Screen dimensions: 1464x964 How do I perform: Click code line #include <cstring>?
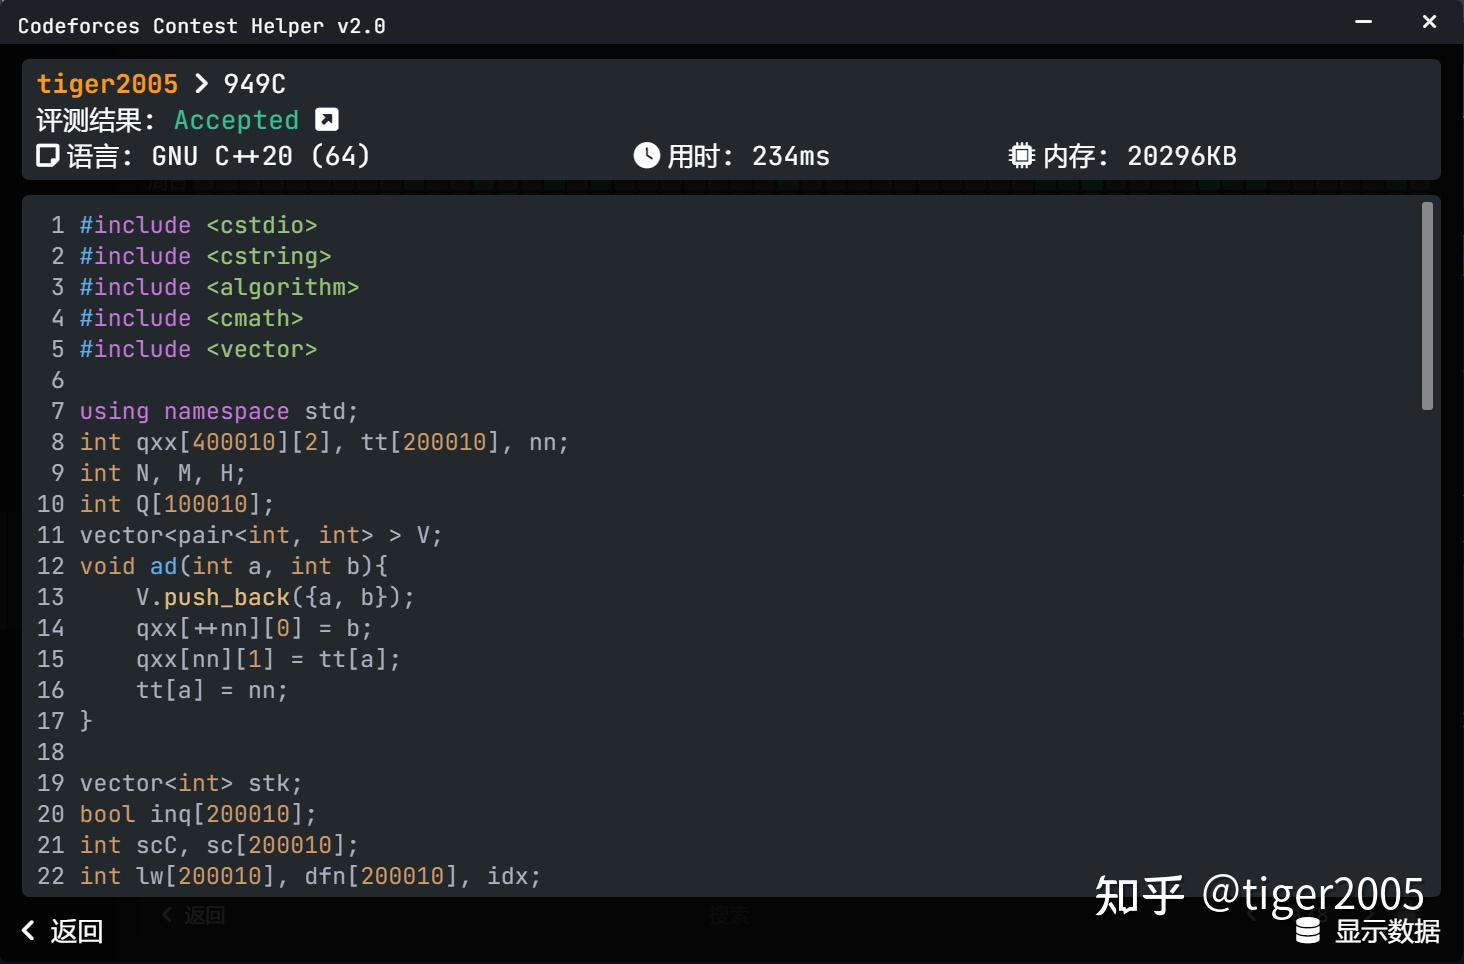(x=205, y=256)
